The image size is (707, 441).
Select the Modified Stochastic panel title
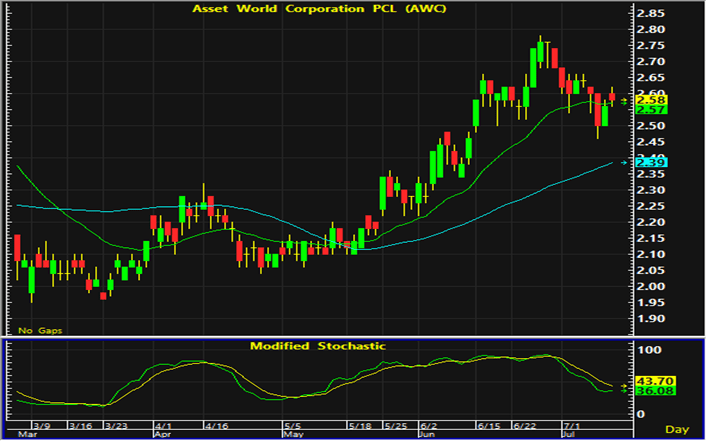click(318, 346)
